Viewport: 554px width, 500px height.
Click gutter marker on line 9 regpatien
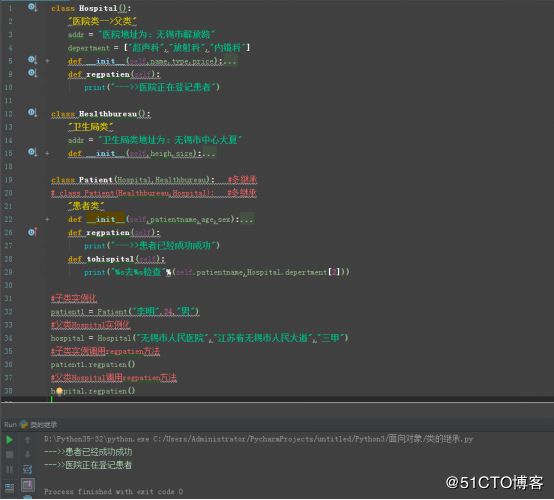point(33,73)
